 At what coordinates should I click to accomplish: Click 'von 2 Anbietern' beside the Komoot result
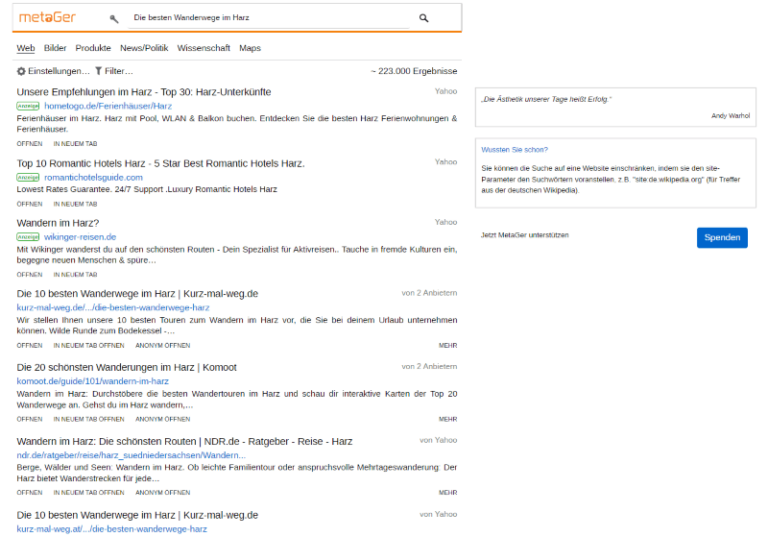tap(429, 366)
